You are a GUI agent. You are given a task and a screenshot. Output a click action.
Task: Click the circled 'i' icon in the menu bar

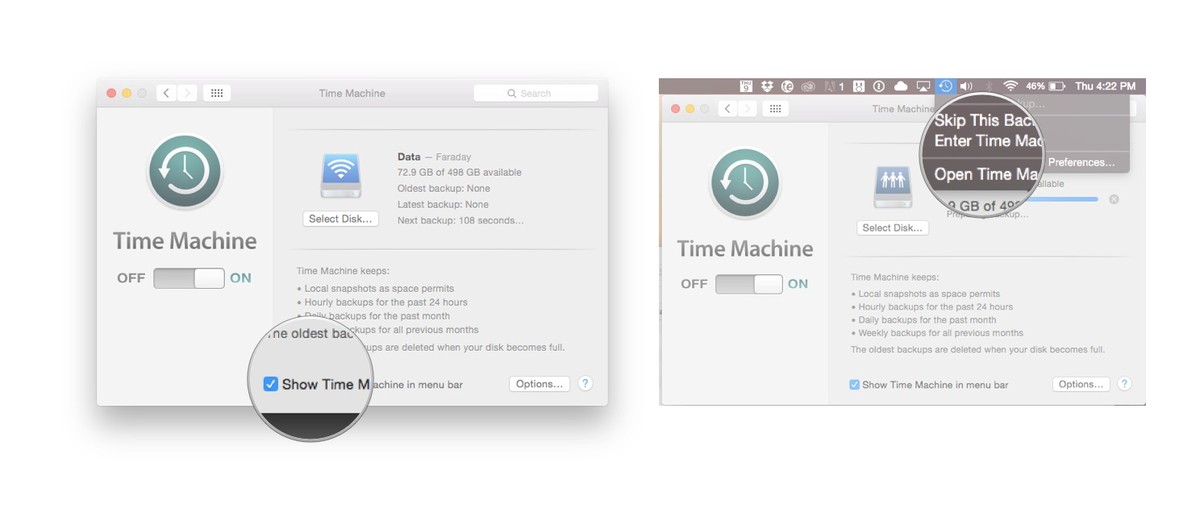point(879,87)
